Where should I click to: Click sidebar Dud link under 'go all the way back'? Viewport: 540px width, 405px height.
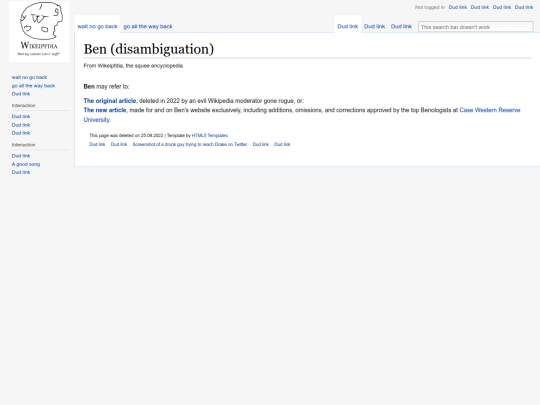pos(21,94)
